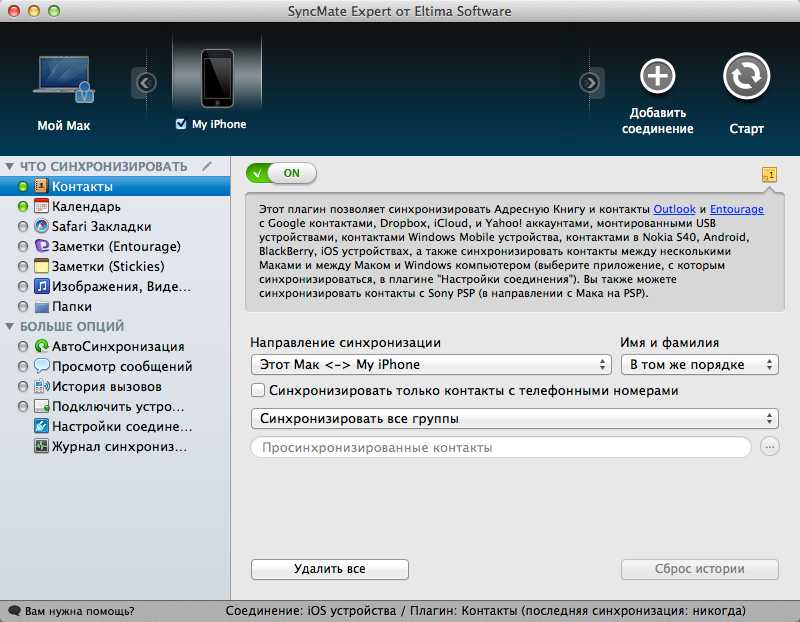Open the Outlook link
The height and width of the screenshot is (622, 800).
[x=674, y=209]
